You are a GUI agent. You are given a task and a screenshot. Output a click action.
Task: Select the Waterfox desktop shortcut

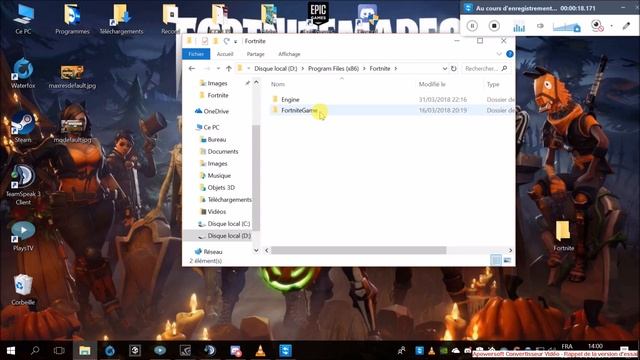pos(23,73)
